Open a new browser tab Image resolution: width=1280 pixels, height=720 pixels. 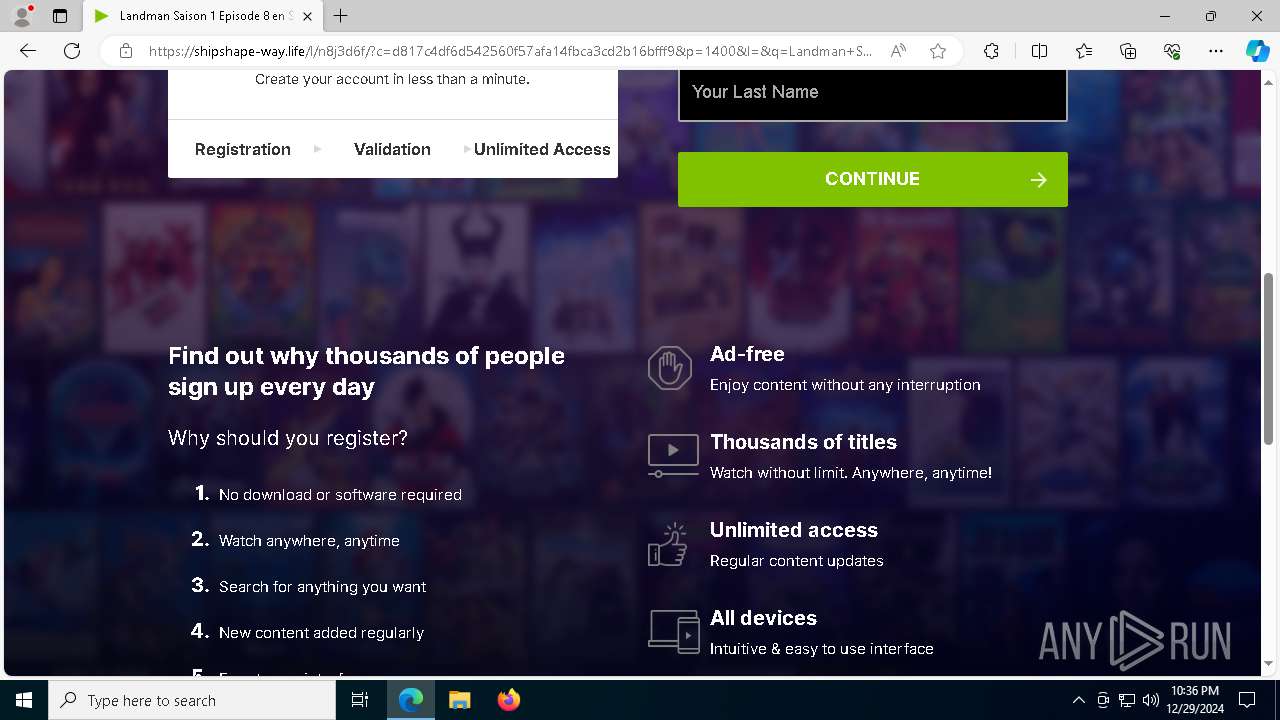pos(341,16)
